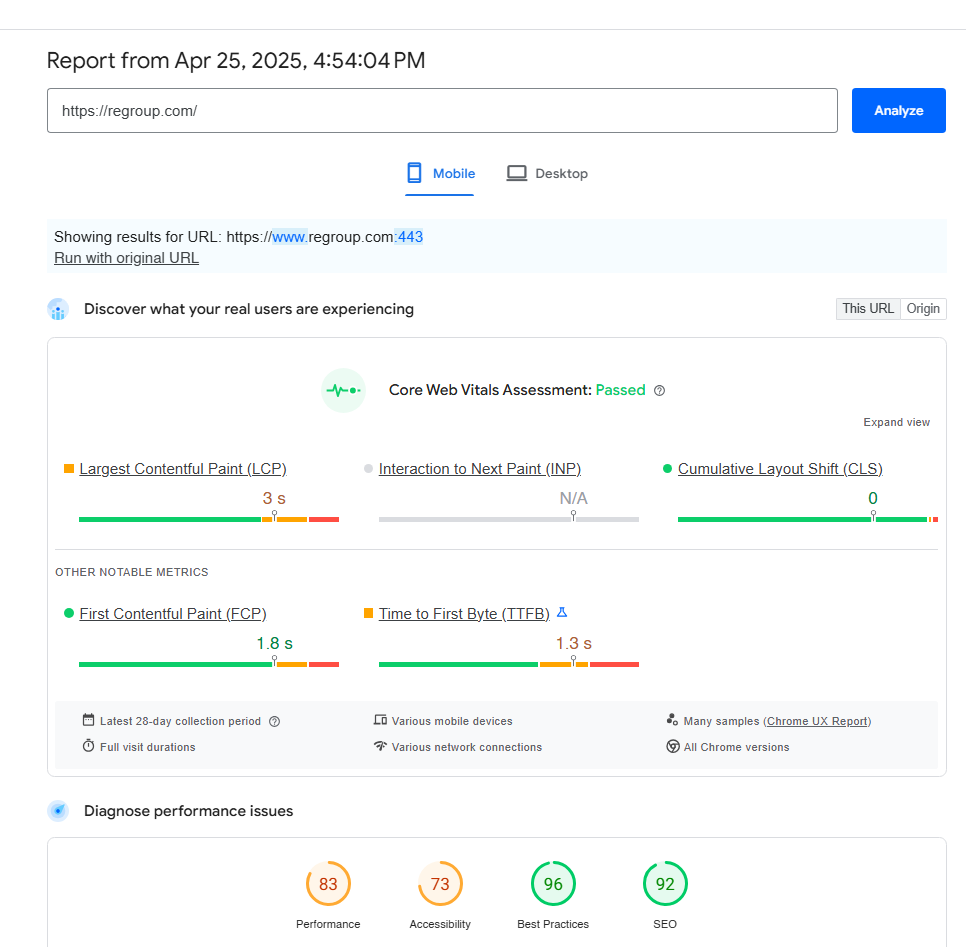966x947 pixels.
Task: Click the Various mobile devices text
Action: pos(452,721)
